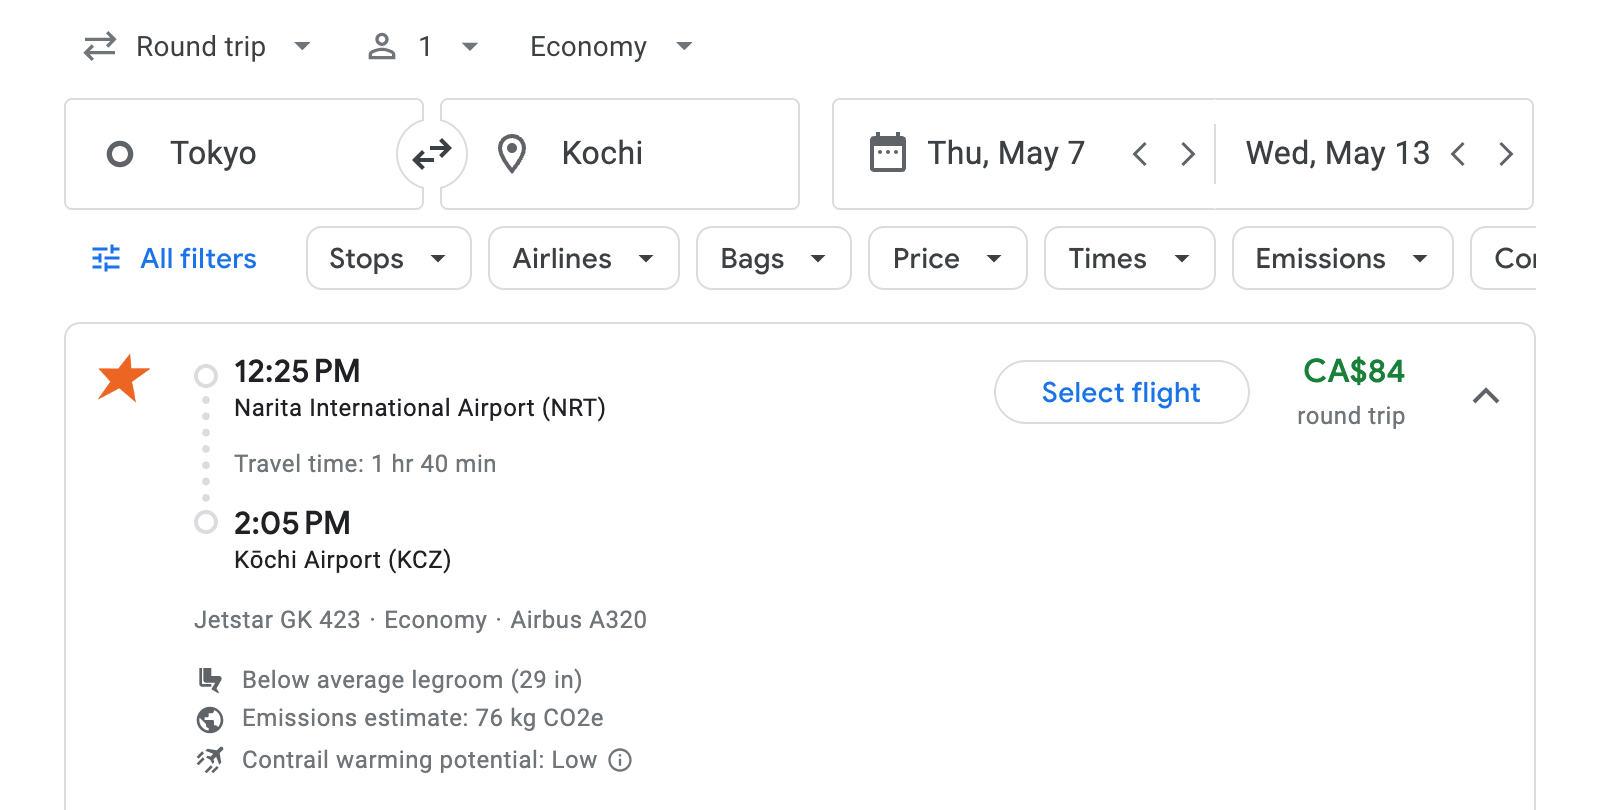Open the Emissions filter menu
The height and width of the screenshot is (810, 1600).
1341,258
